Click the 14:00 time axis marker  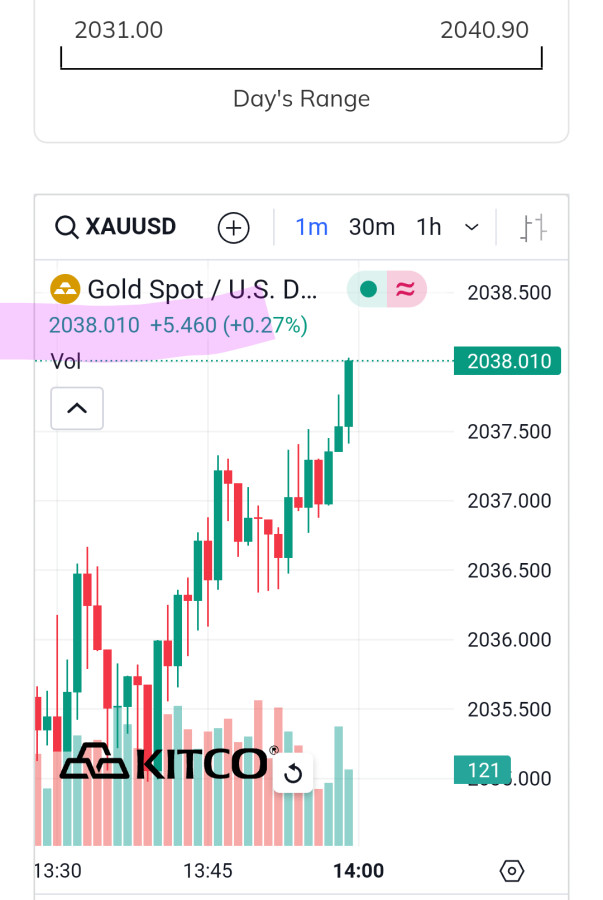click(x=358, y=871)
